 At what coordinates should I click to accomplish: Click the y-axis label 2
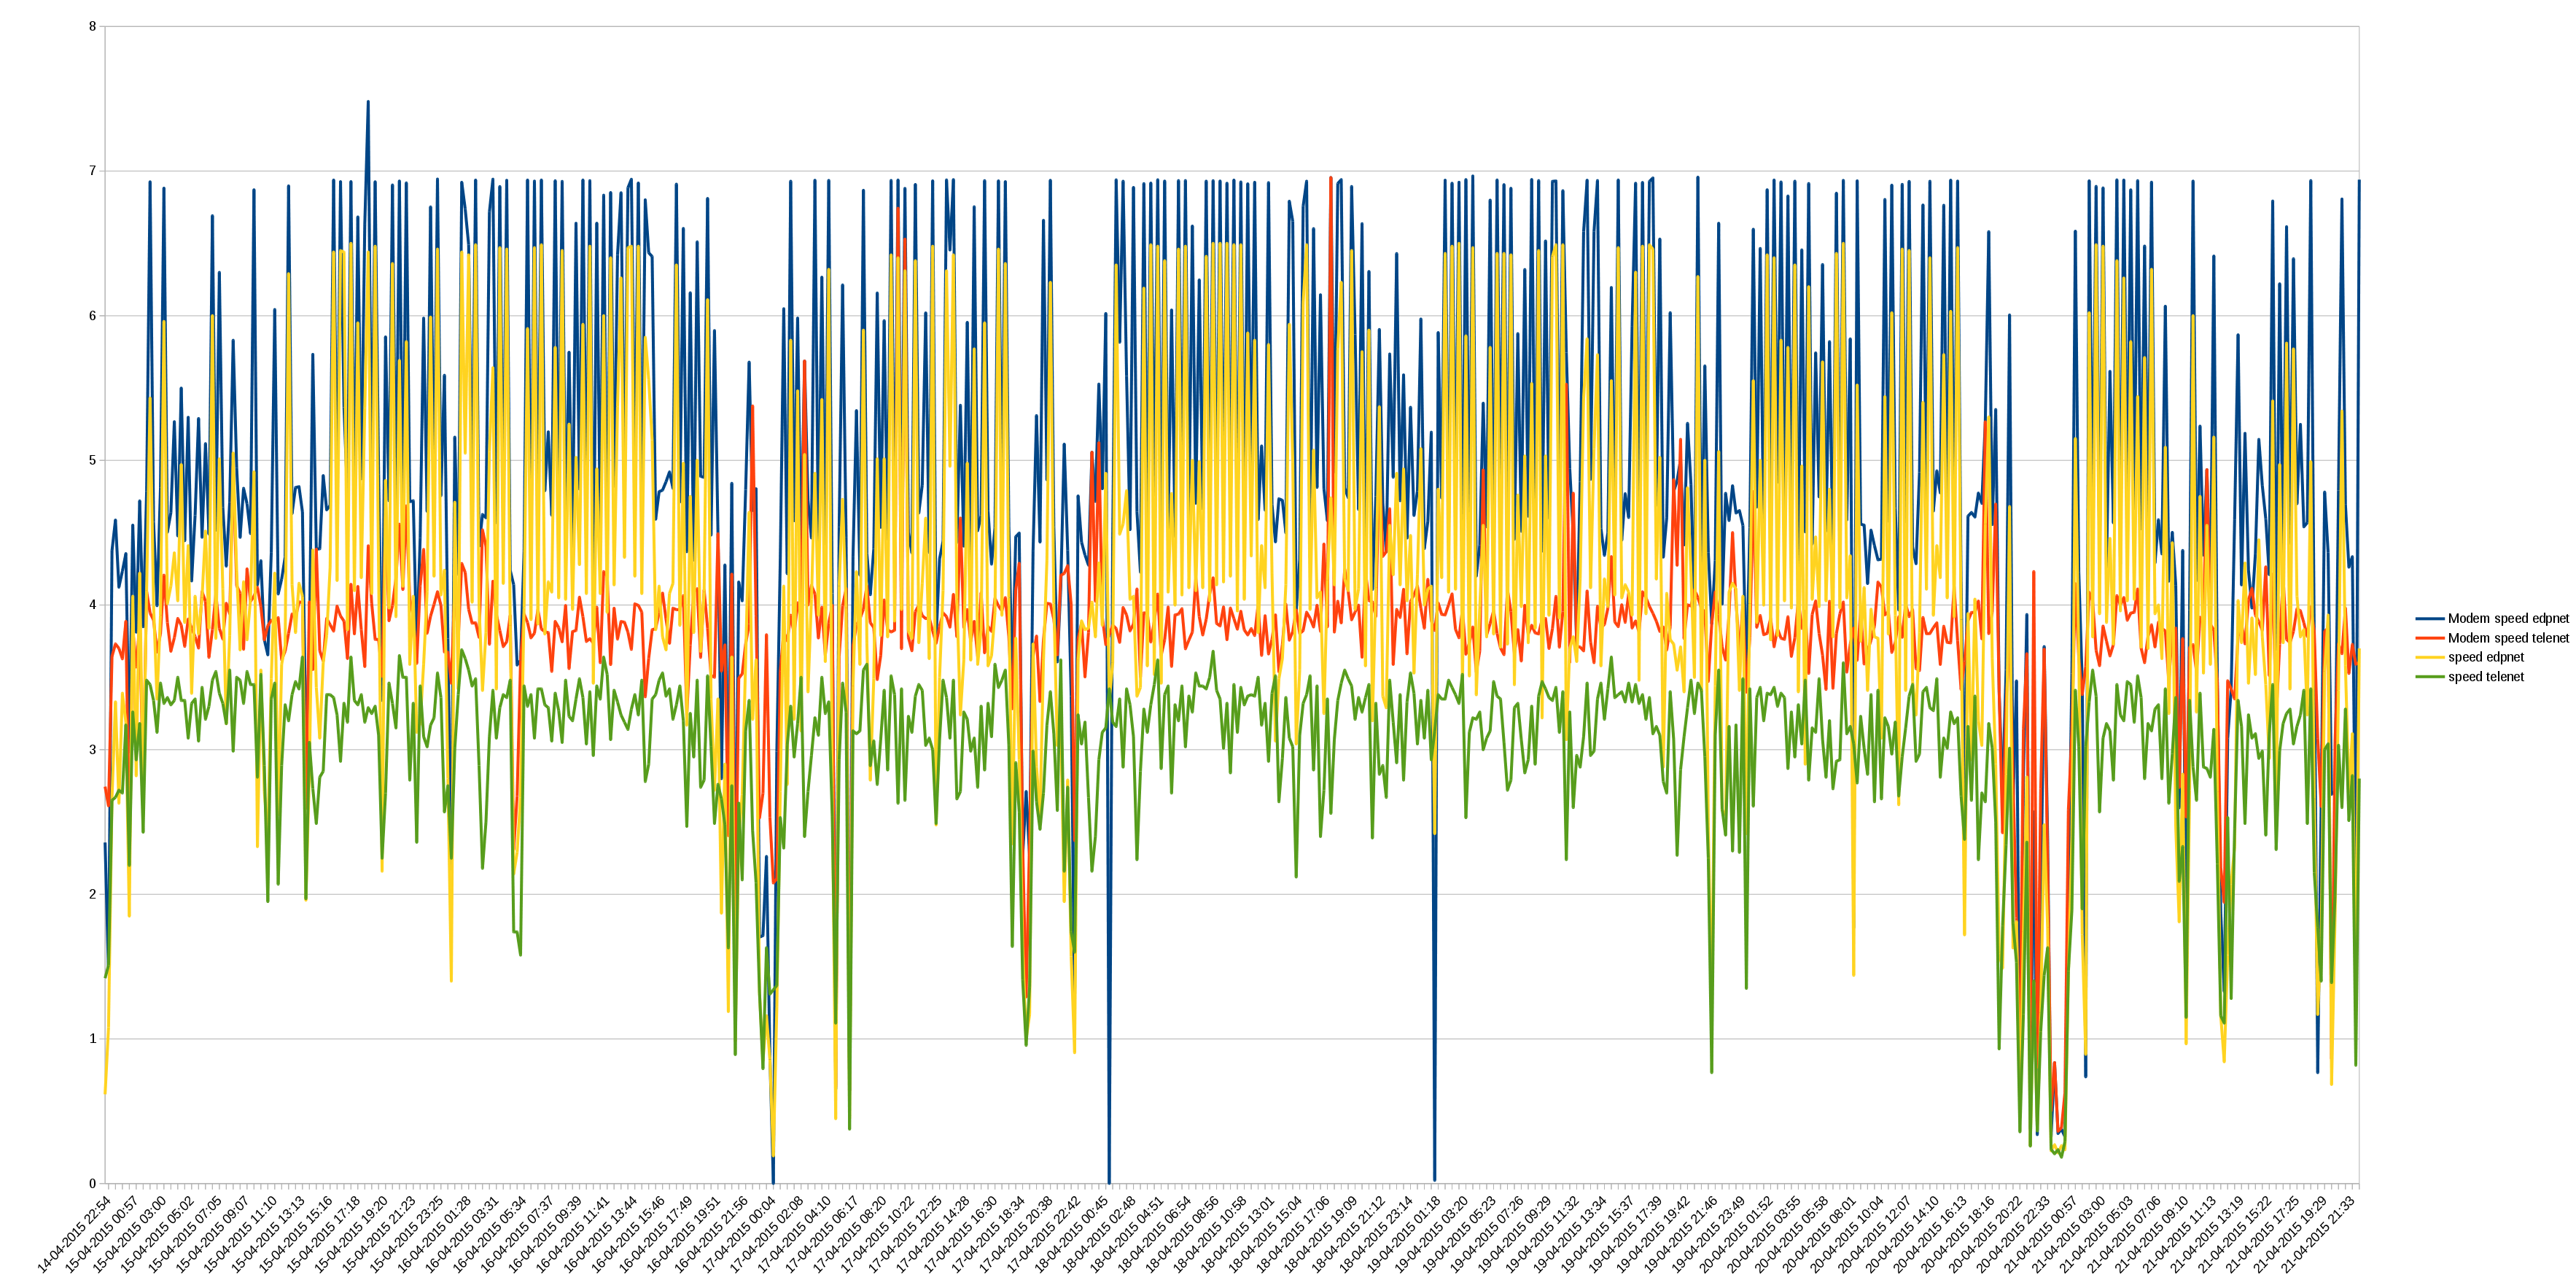click(x=93, y=894)
